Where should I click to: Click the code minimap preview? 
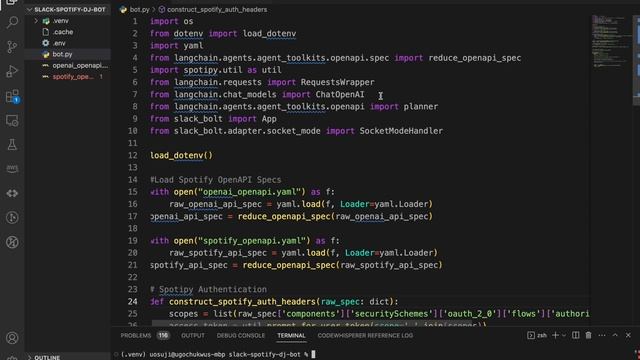610,41
